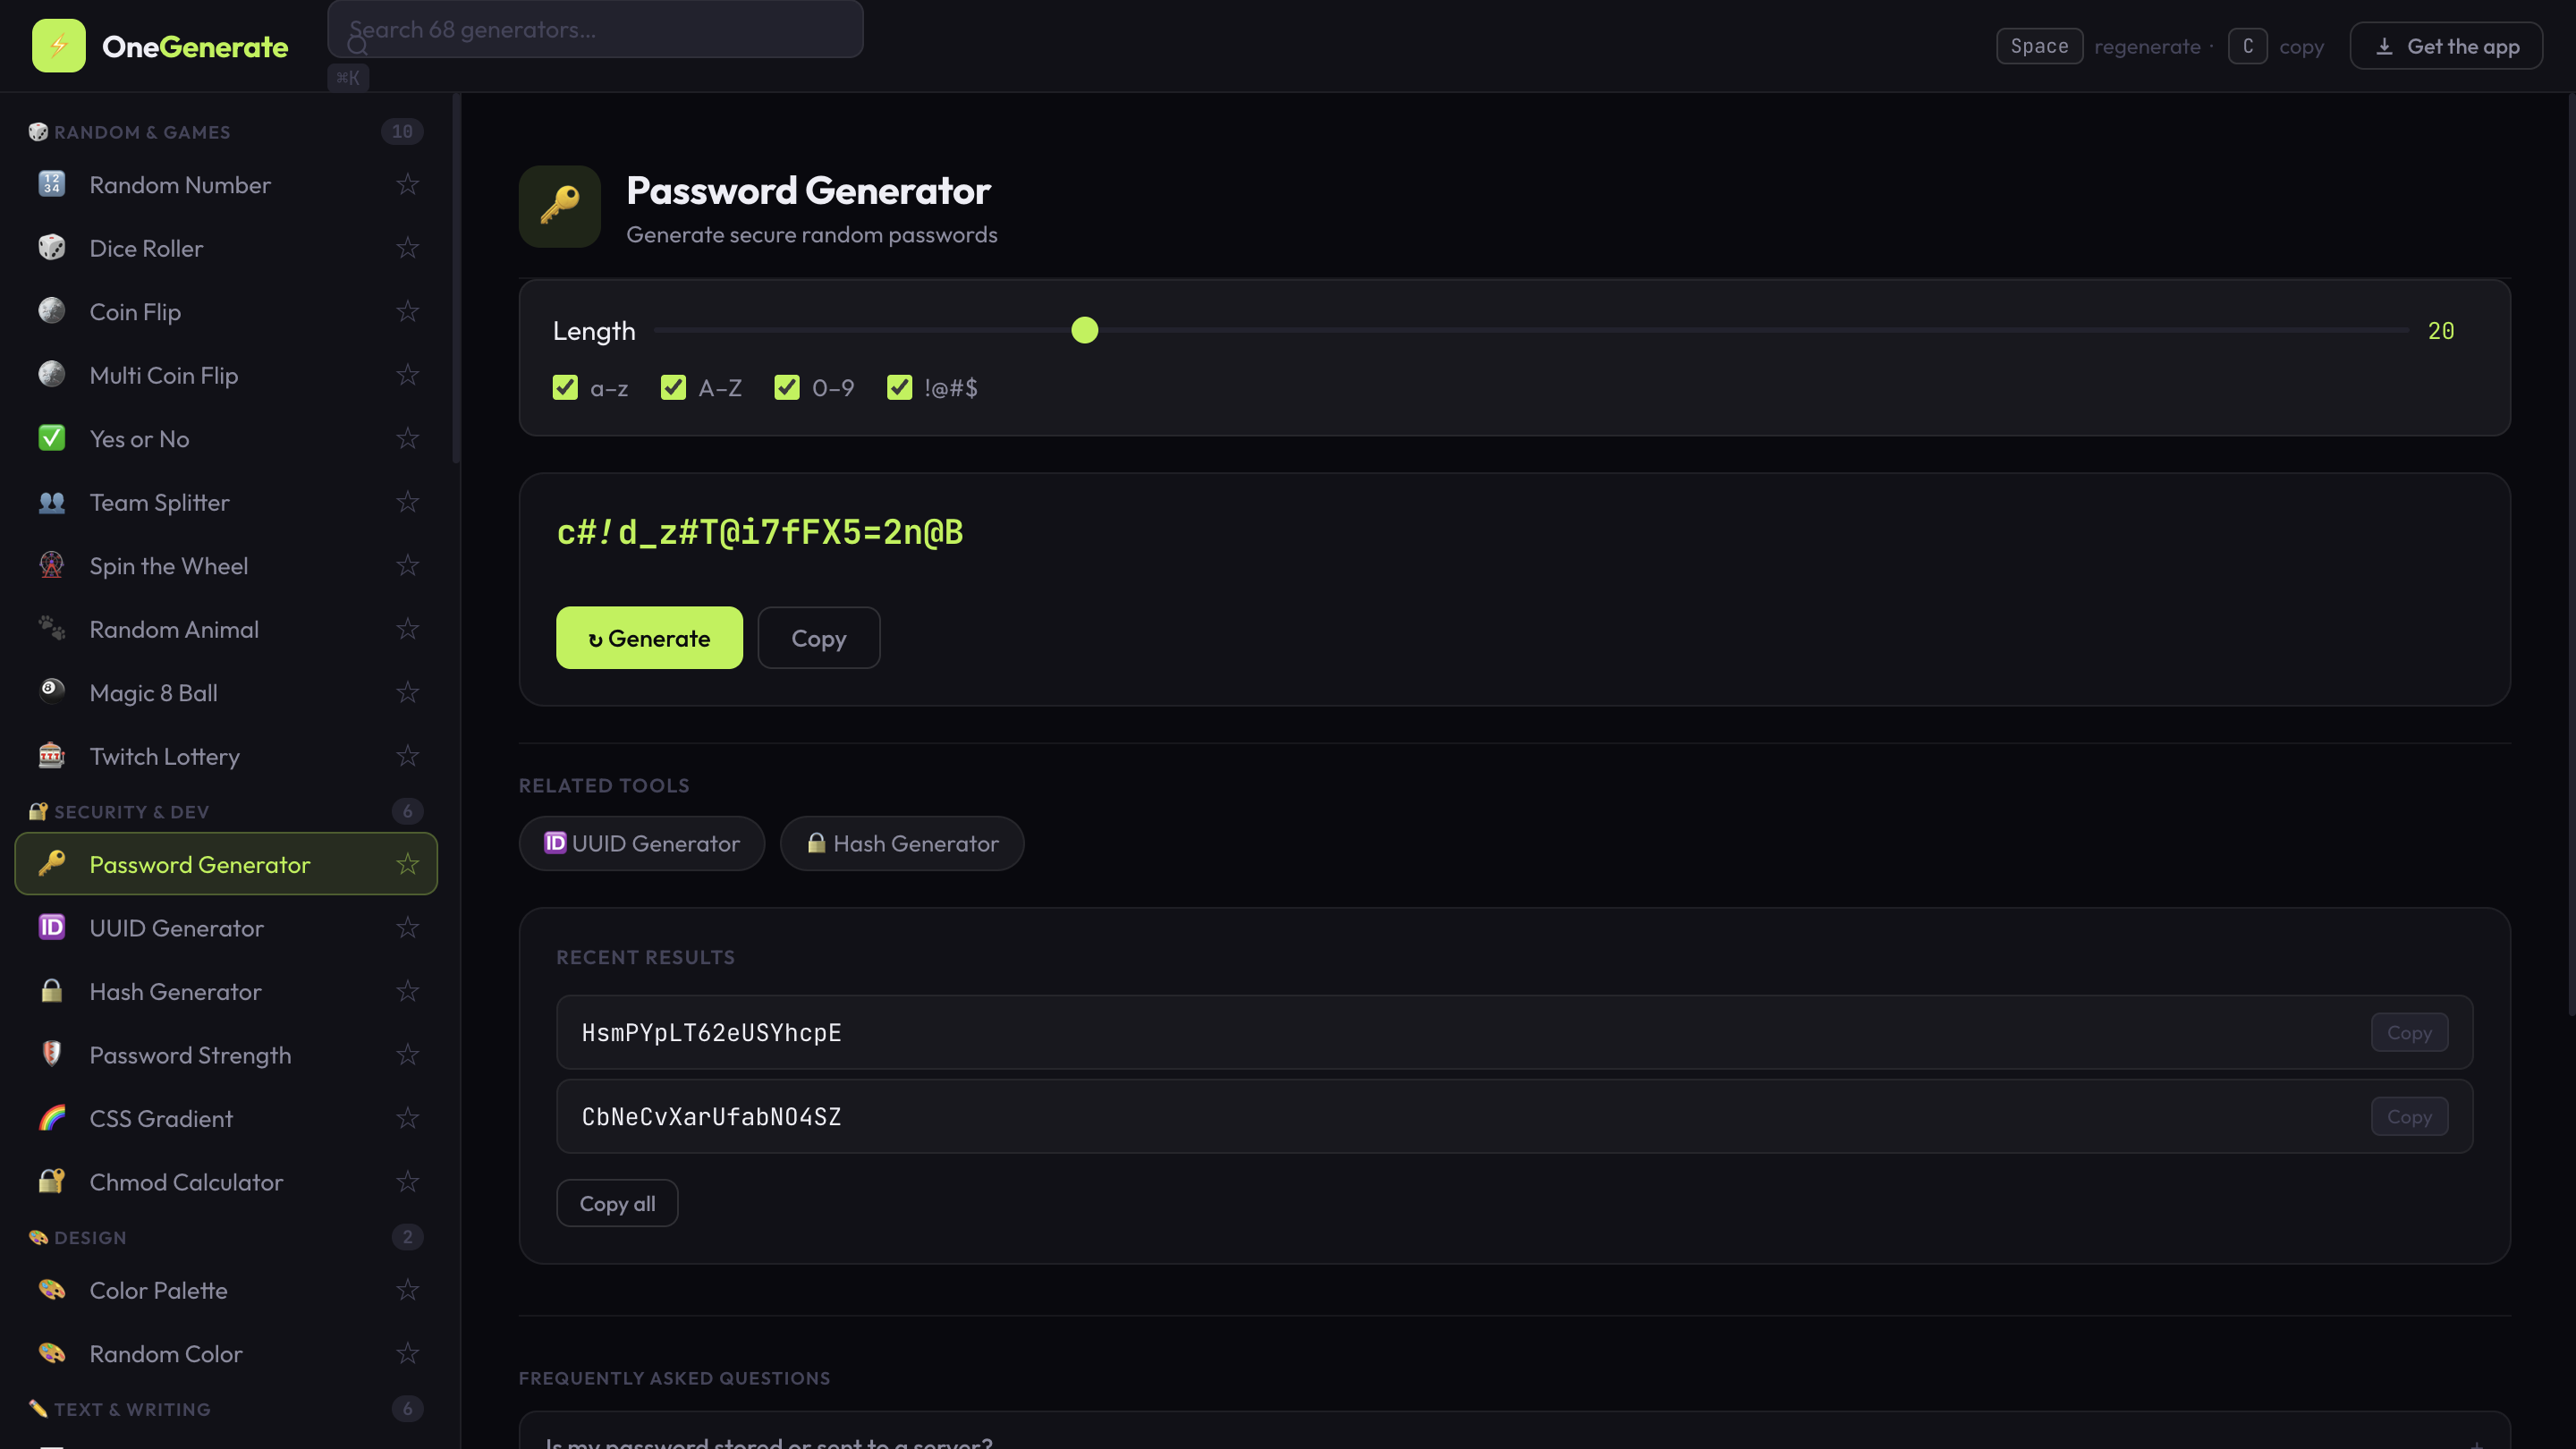Uncheck the !@#$ symbols option

[898, 388]
